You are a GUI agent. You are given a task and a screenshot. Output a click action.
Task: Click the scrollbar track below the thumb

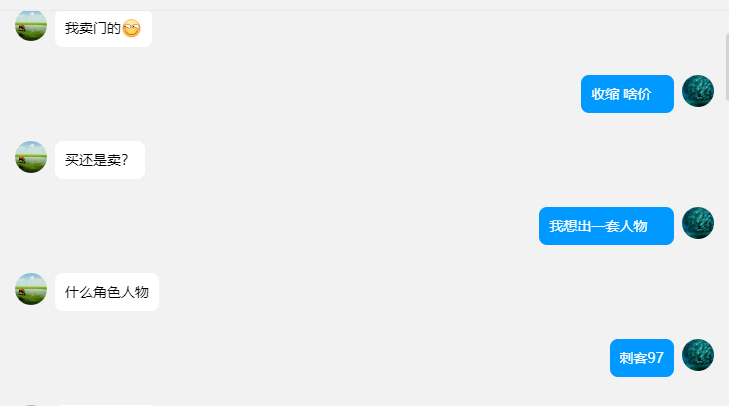pyautogui.click(x=727, y=253)
